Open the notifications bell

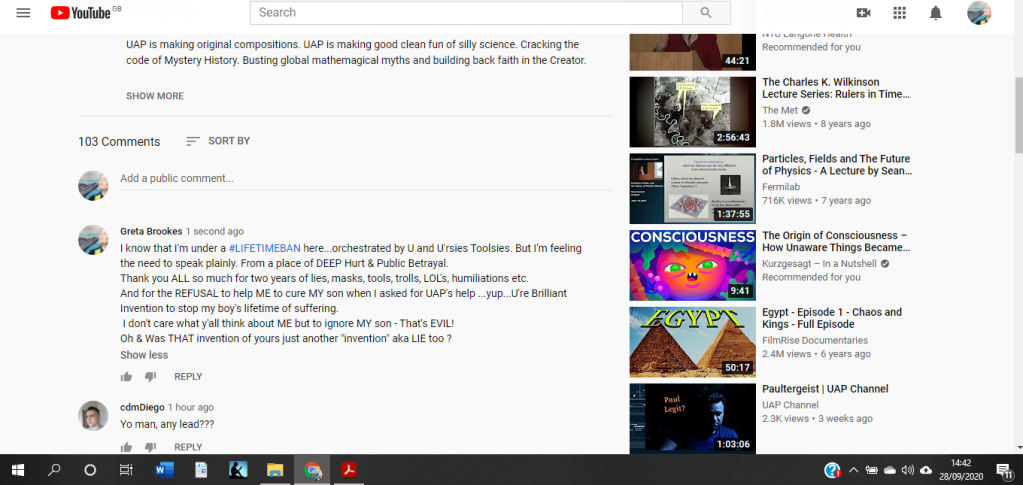(x=935, y=13)
